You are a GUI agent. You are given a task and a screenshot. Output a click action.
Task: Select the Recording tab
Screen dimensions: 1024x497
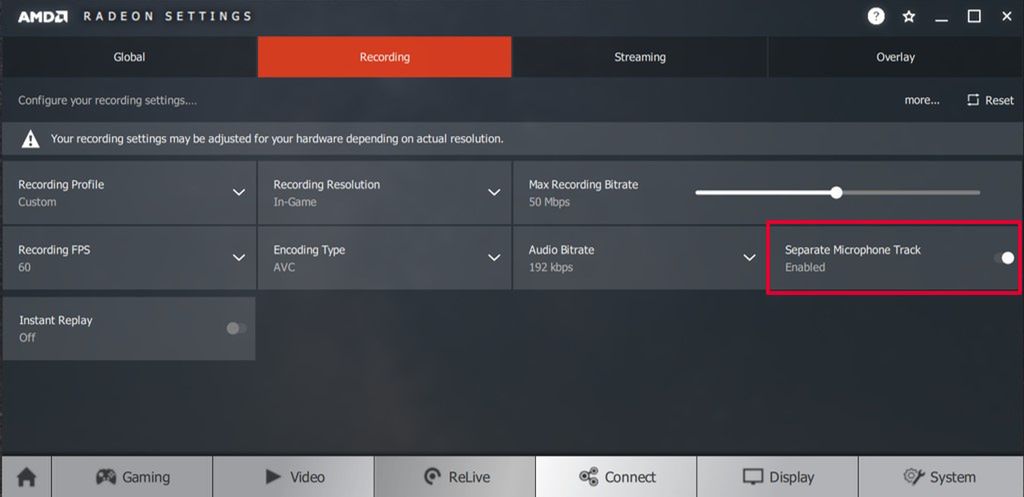pos(385,57)
